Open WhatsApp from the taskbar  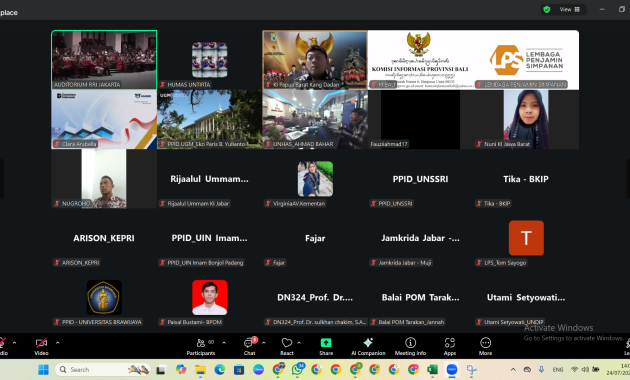coord(297,370)
